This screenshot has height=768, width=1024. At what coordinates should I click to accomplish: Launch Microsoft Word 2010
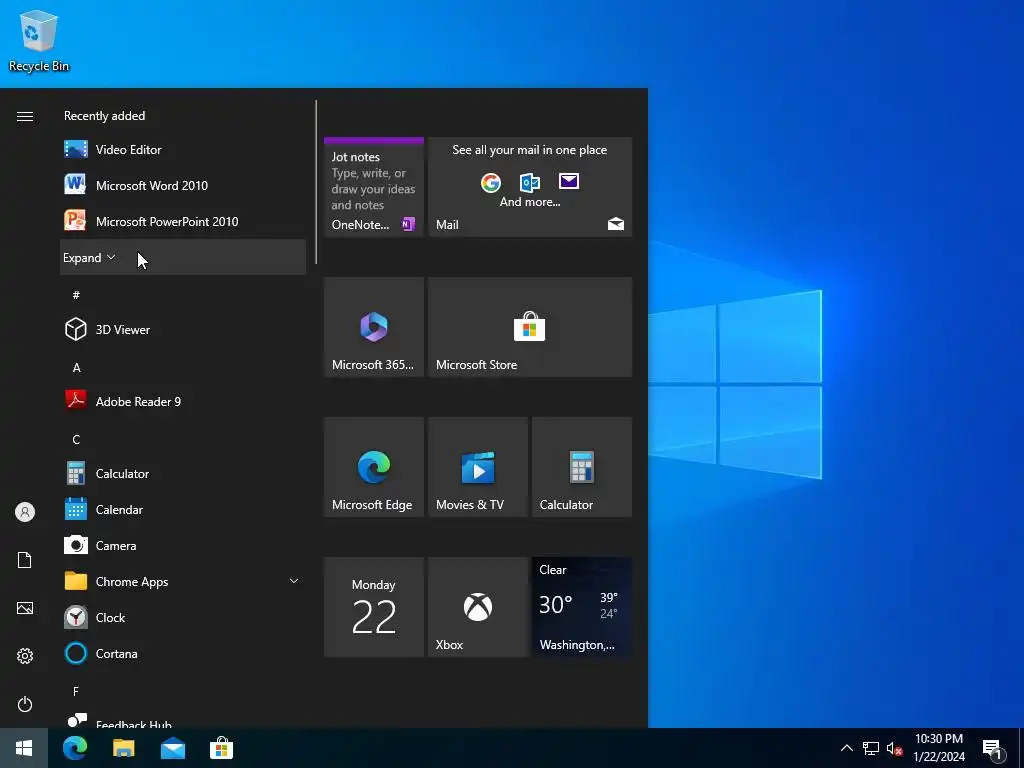(183, 185)
